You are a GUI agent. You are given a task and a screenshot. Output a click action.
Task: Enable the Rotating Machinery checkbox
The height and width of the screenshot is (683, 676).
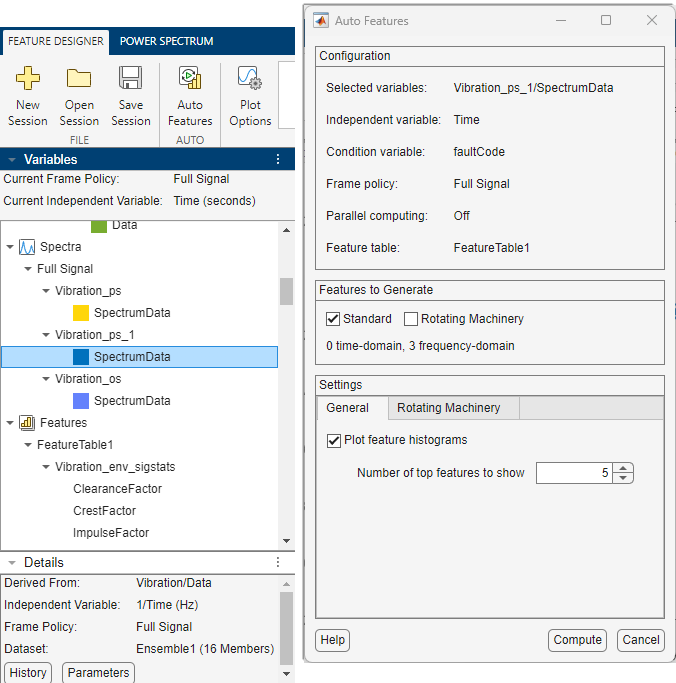(411, 319)
